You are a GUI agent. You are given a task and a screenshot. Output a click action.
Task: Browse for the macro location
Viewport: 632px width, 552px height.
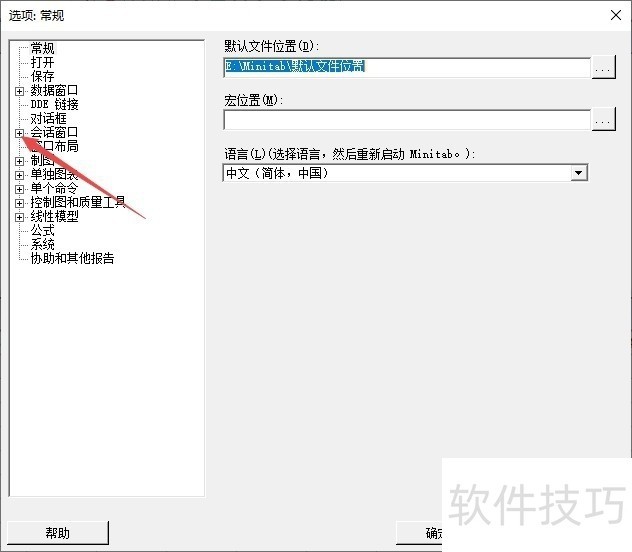pos(603,119)
